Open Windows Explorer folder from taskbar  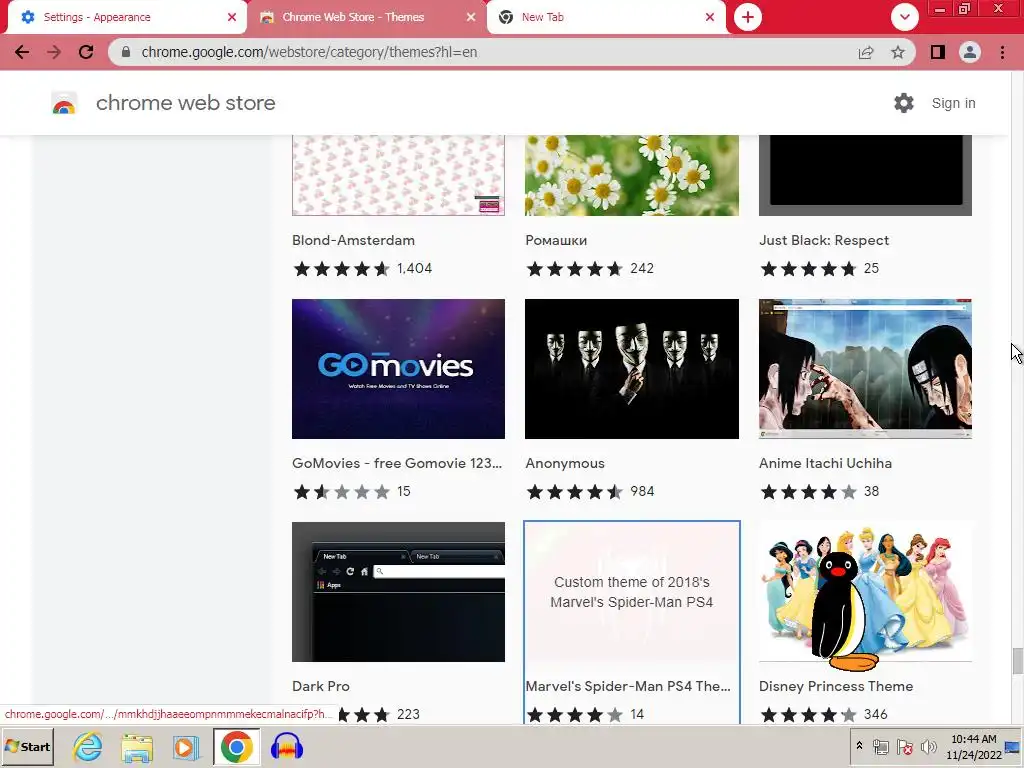point(136,748)
